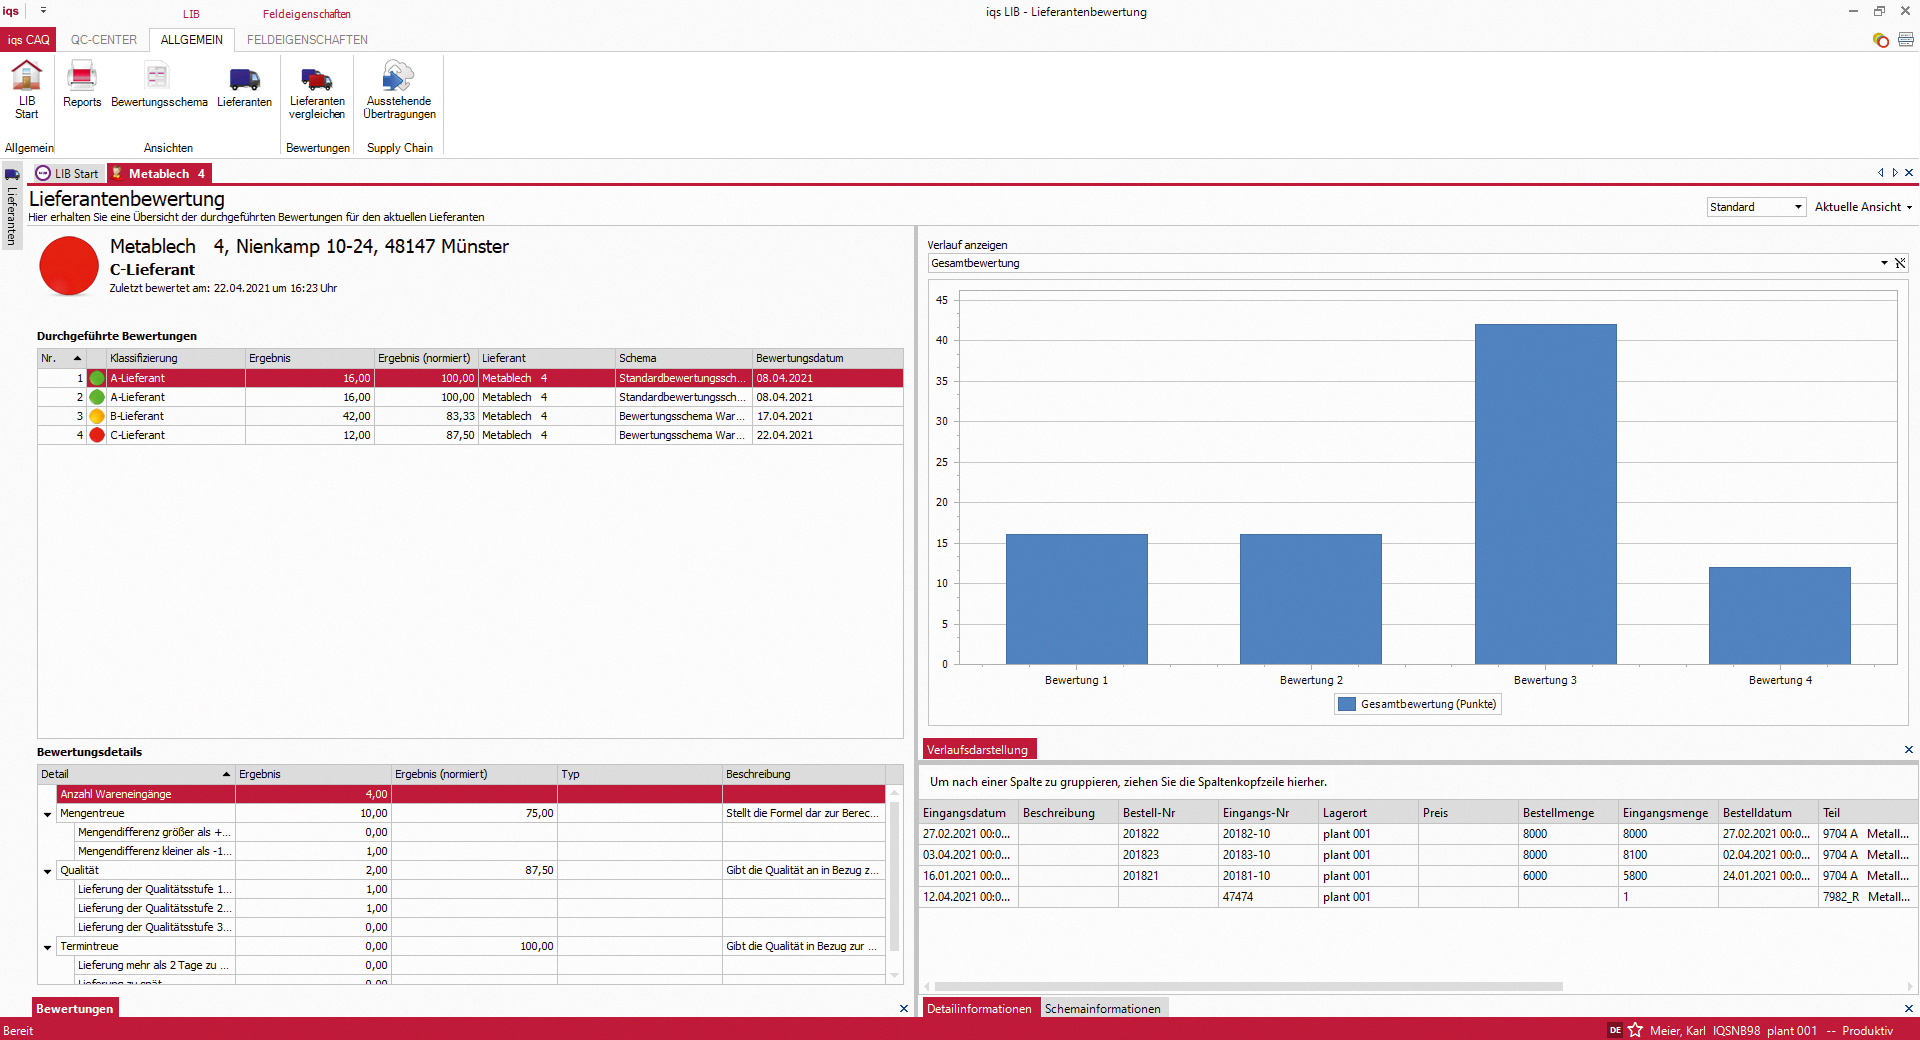Switch to the FELDEIGENSCHAFTEN ribbon tab
Viewport: 1920px width, 1040px height.
[307, 40]
